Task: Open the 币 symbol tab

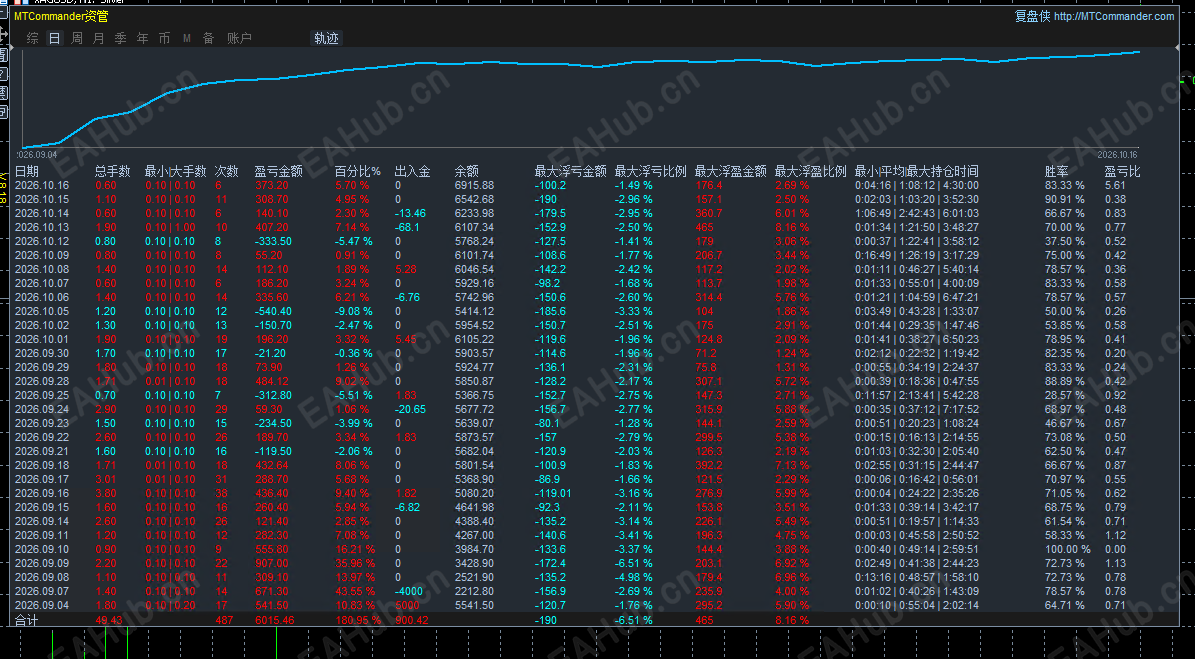Action: (165, 38)
